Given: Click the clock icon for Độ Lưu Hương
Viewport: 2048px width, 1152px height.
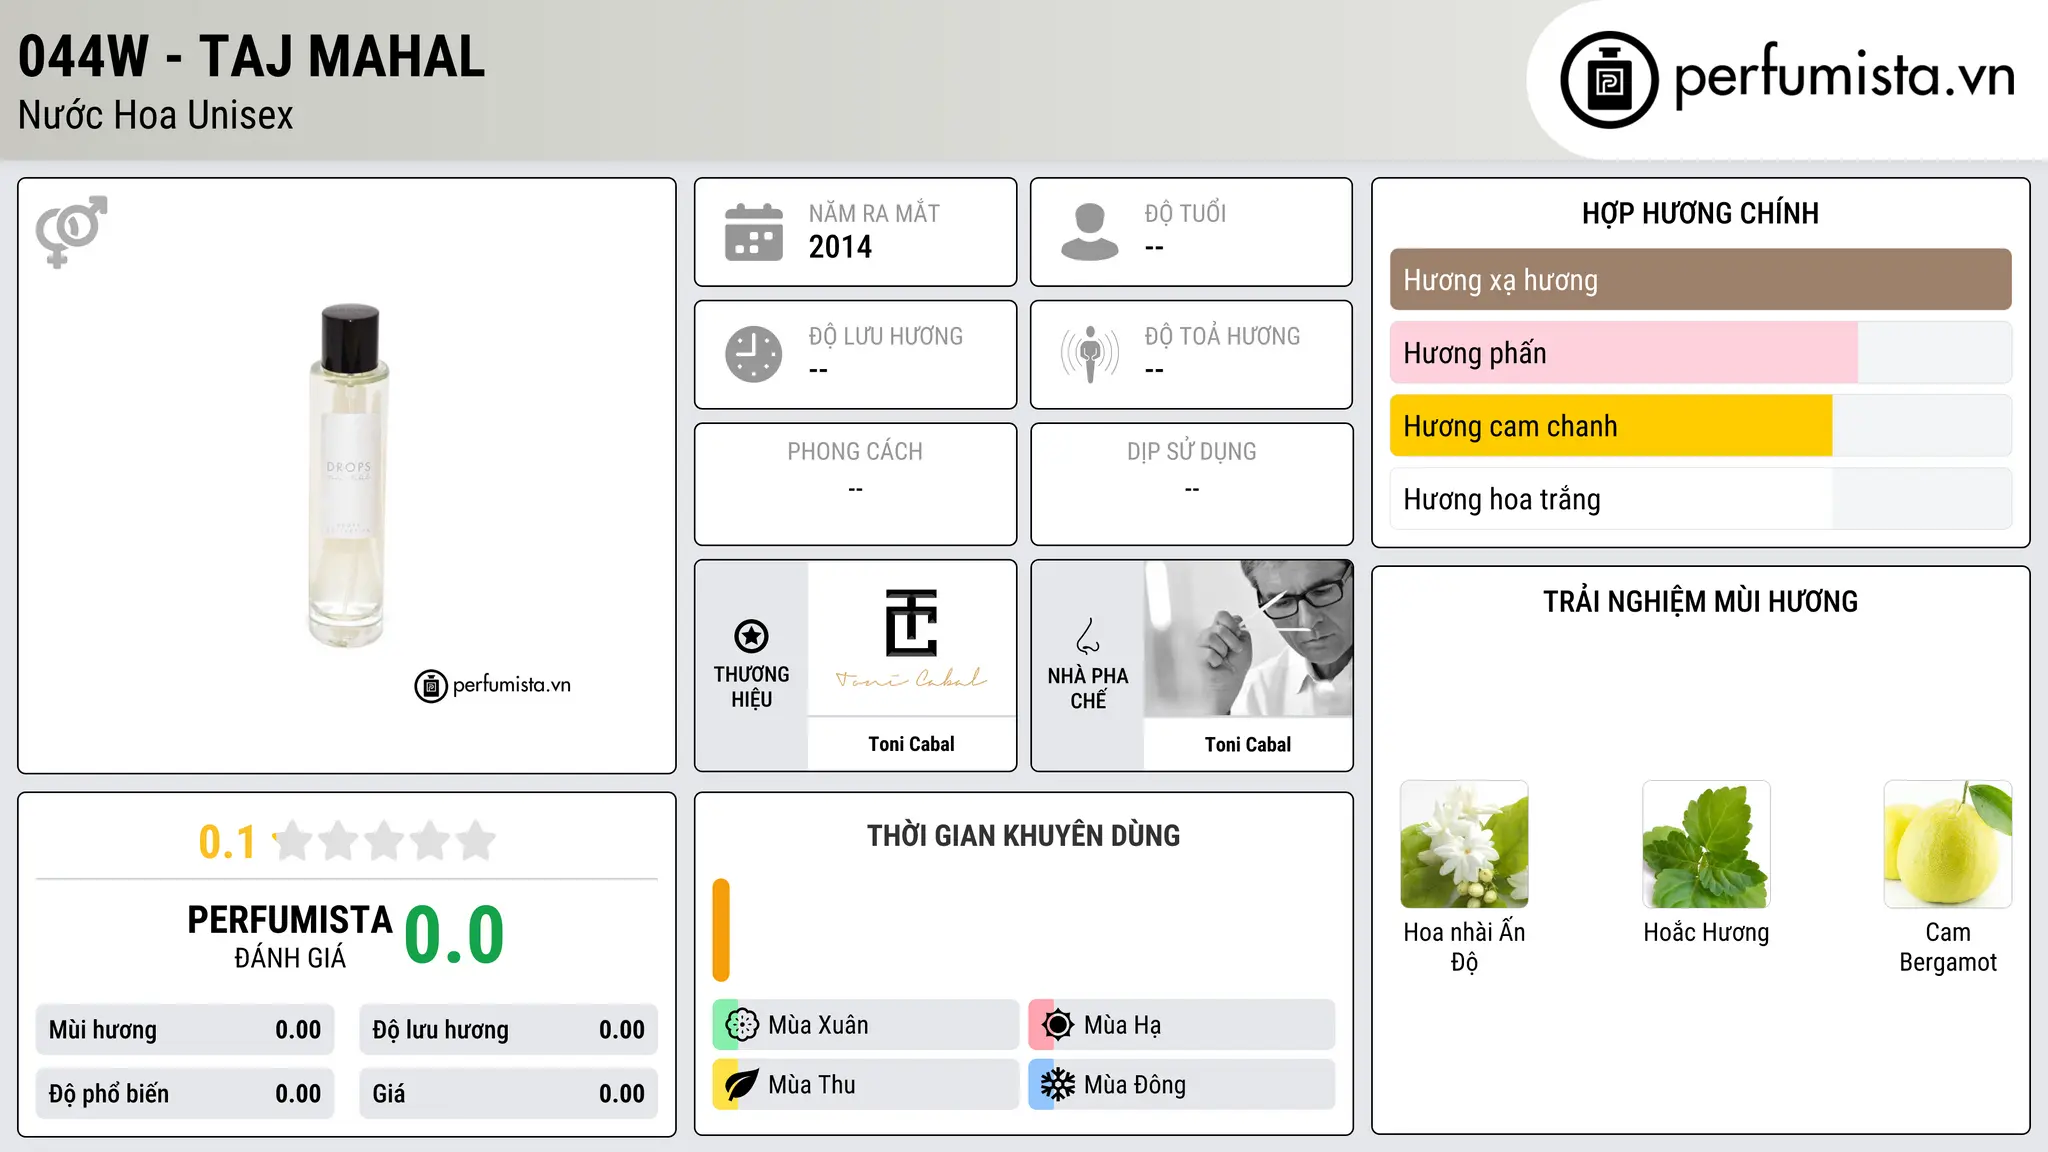Looking at the screenshot, I should click(x=754, y=354).
